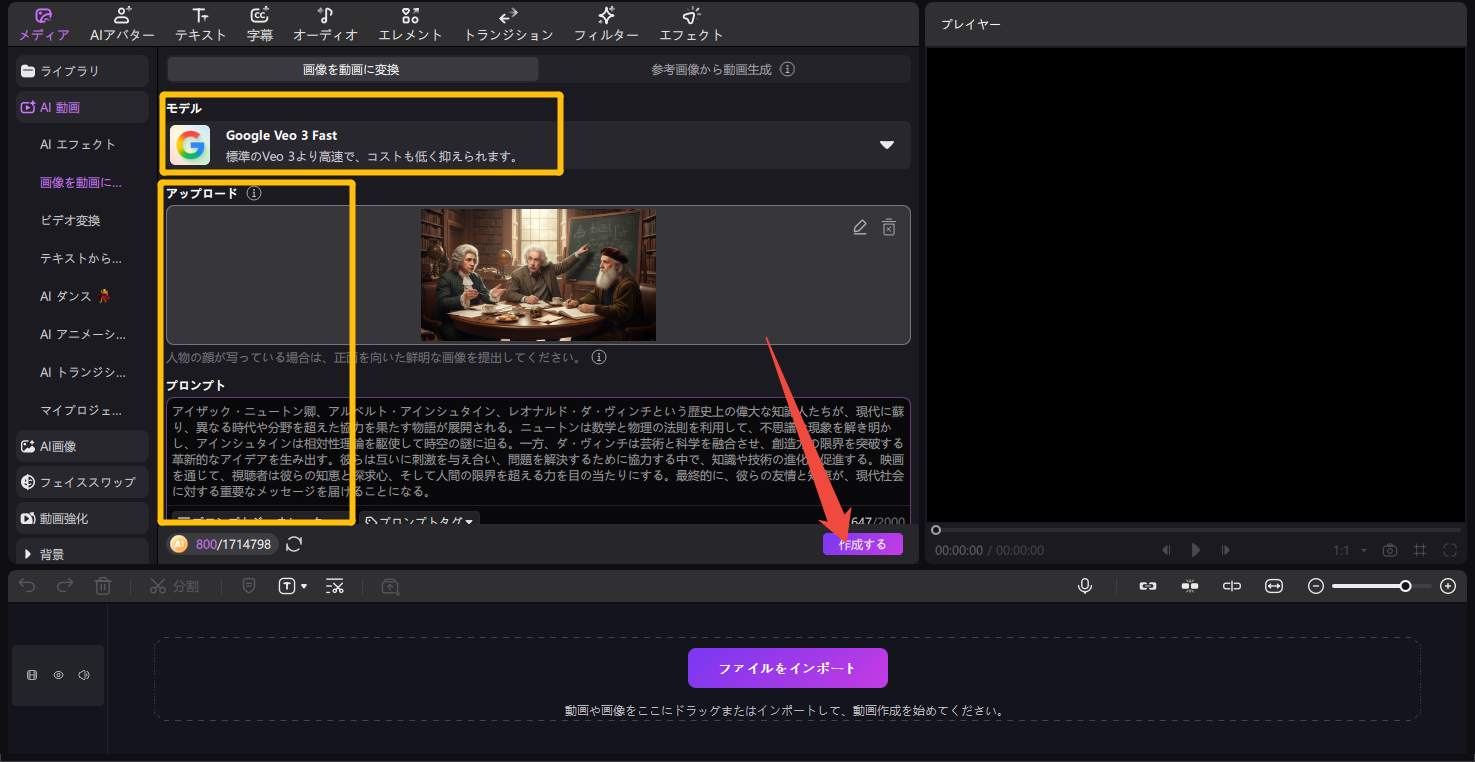The width and height of the screenshot is (1475, 762).
Task: Toggle the timeline track eye visibility icon
Action: tap(58, 675)
